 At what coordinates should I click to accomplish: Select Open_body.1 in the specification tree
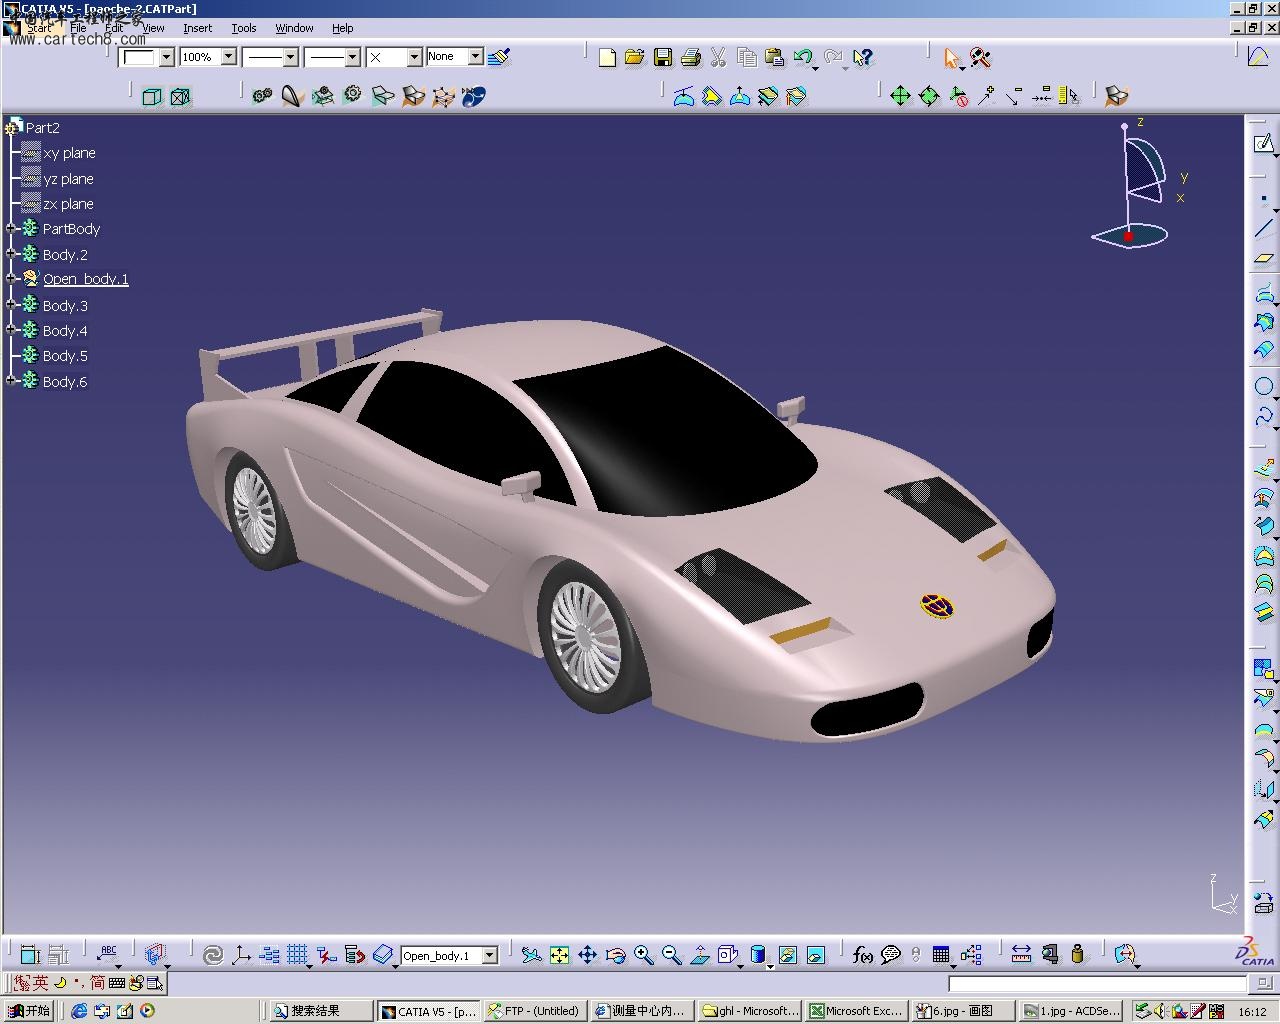(85, 279)
